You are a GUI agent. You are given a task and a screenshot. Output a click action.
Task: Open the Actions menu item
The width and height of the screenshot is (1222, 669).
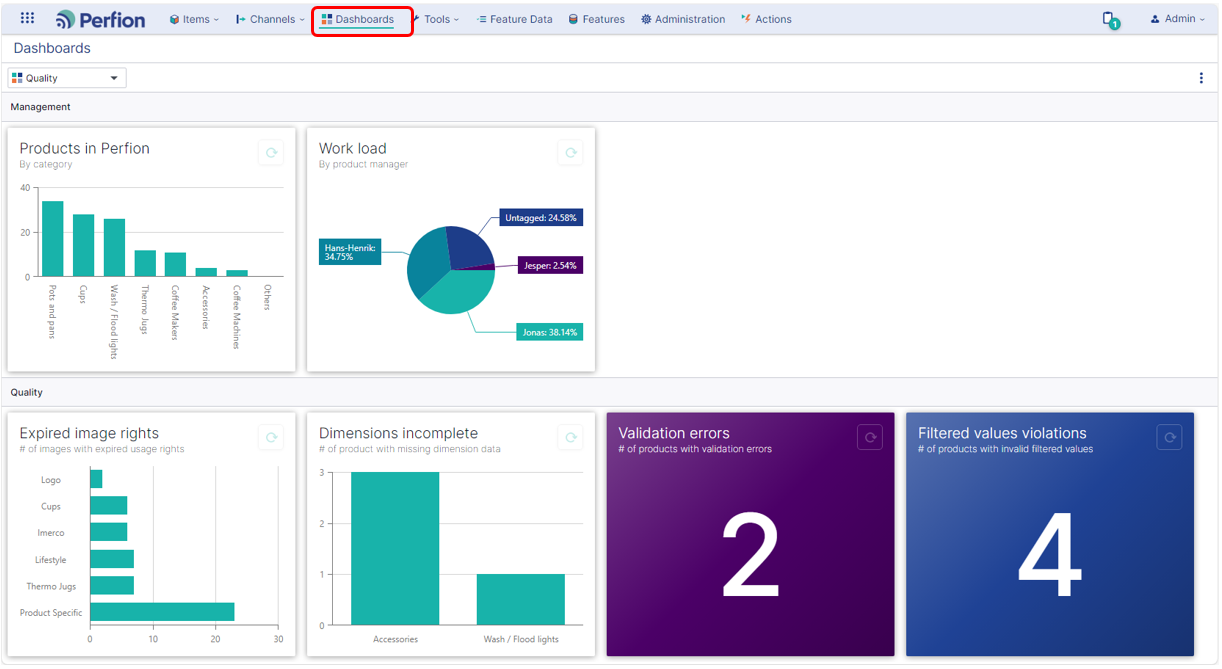766,19
